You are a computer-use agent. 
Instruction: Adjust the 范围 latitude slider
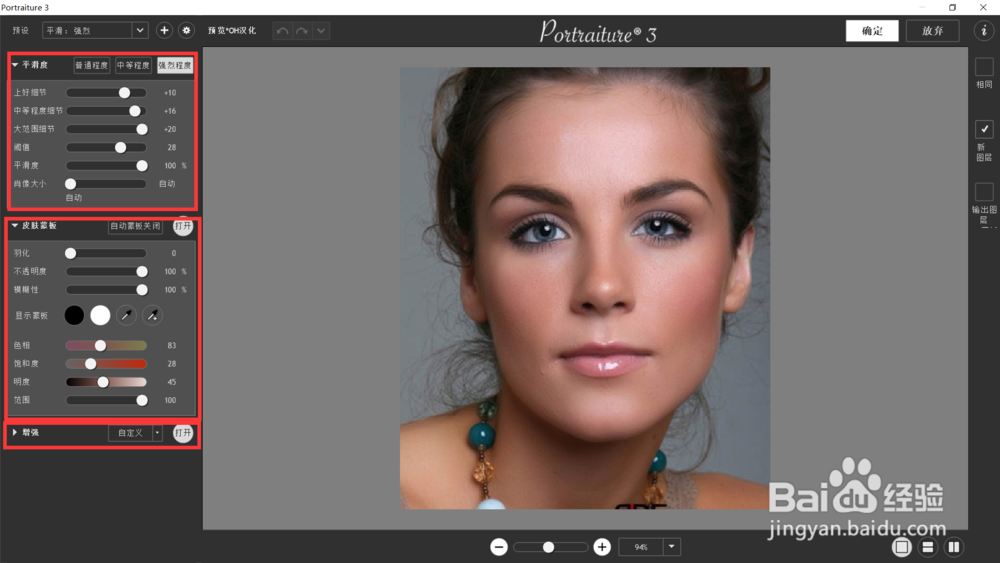point(107,400)
